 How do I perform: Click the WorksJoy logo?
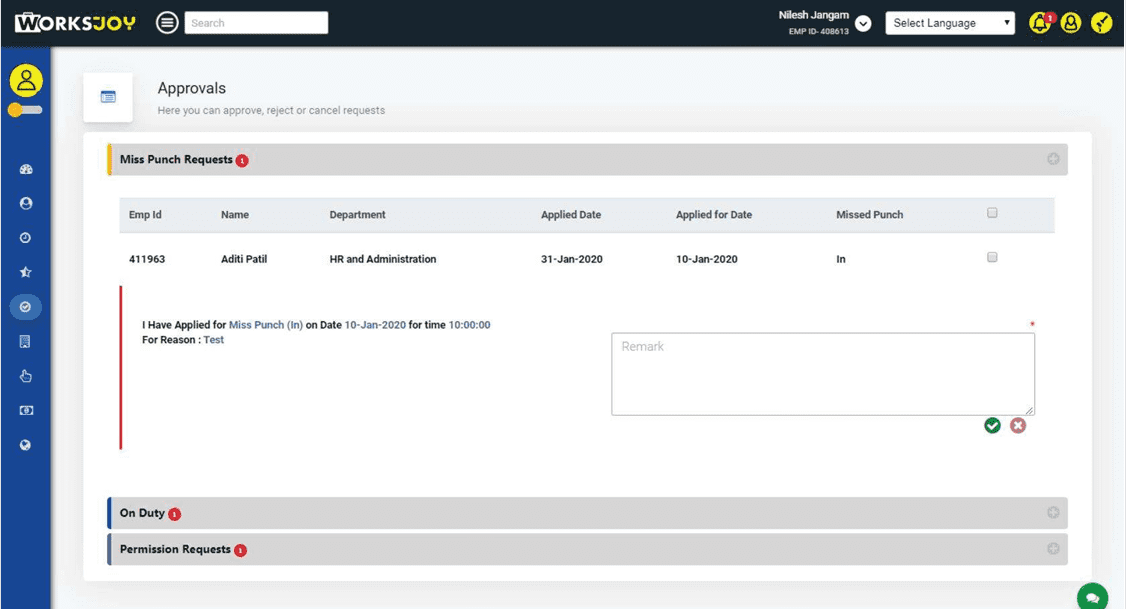click(x=75, y=23)
